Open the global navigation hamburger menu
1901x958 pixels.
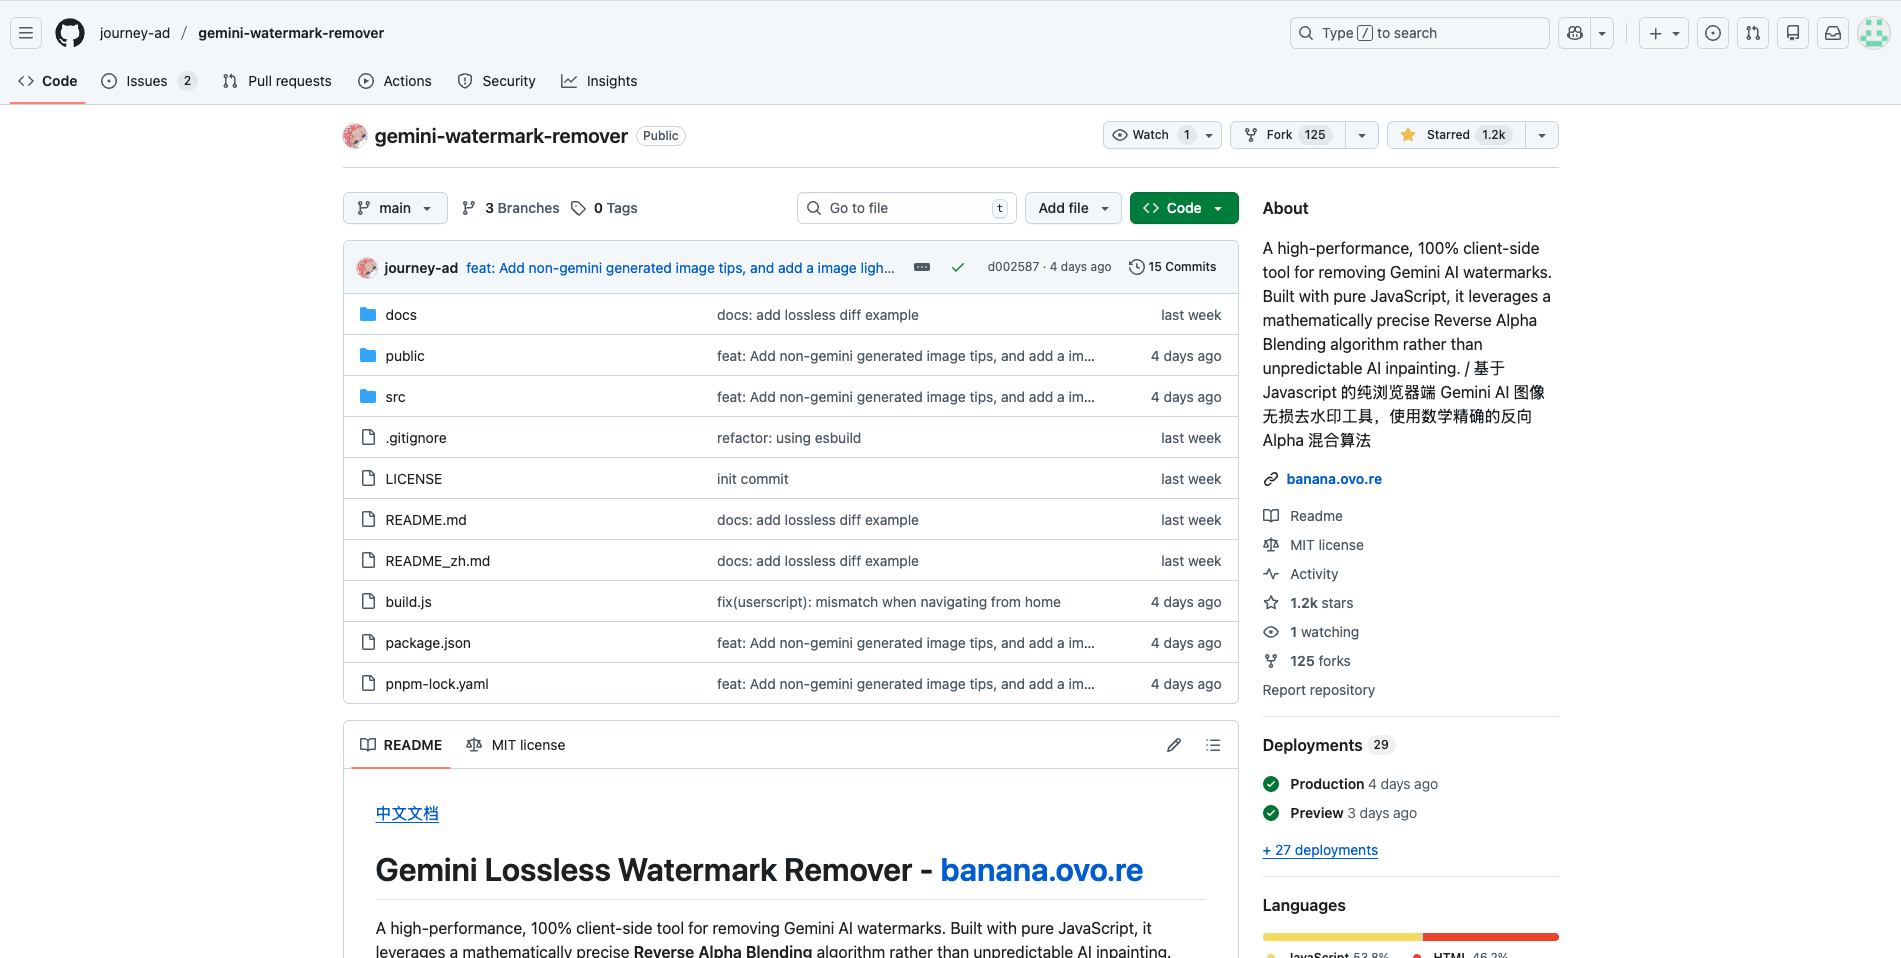tap(26, 33)
